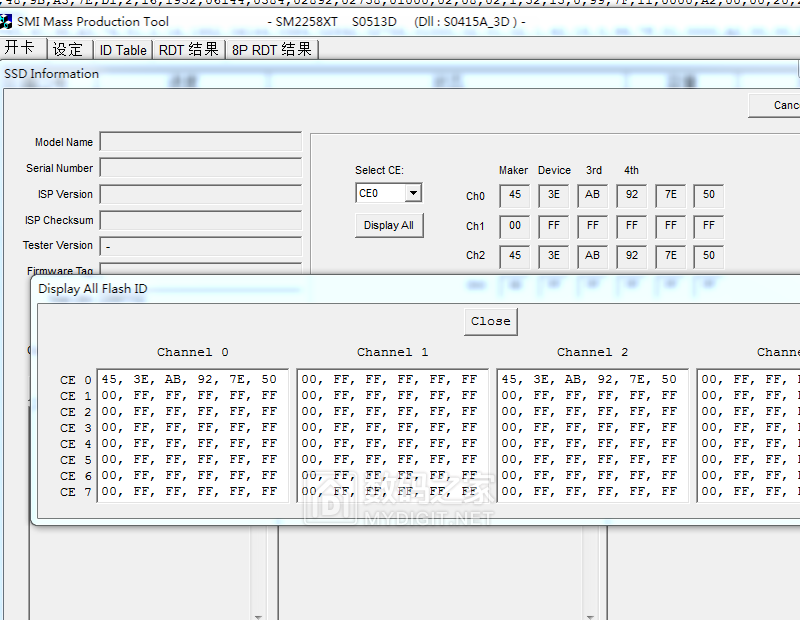Select the 8P RDT 结果 tab
The image size is (800, 620).
coord(272,49)
